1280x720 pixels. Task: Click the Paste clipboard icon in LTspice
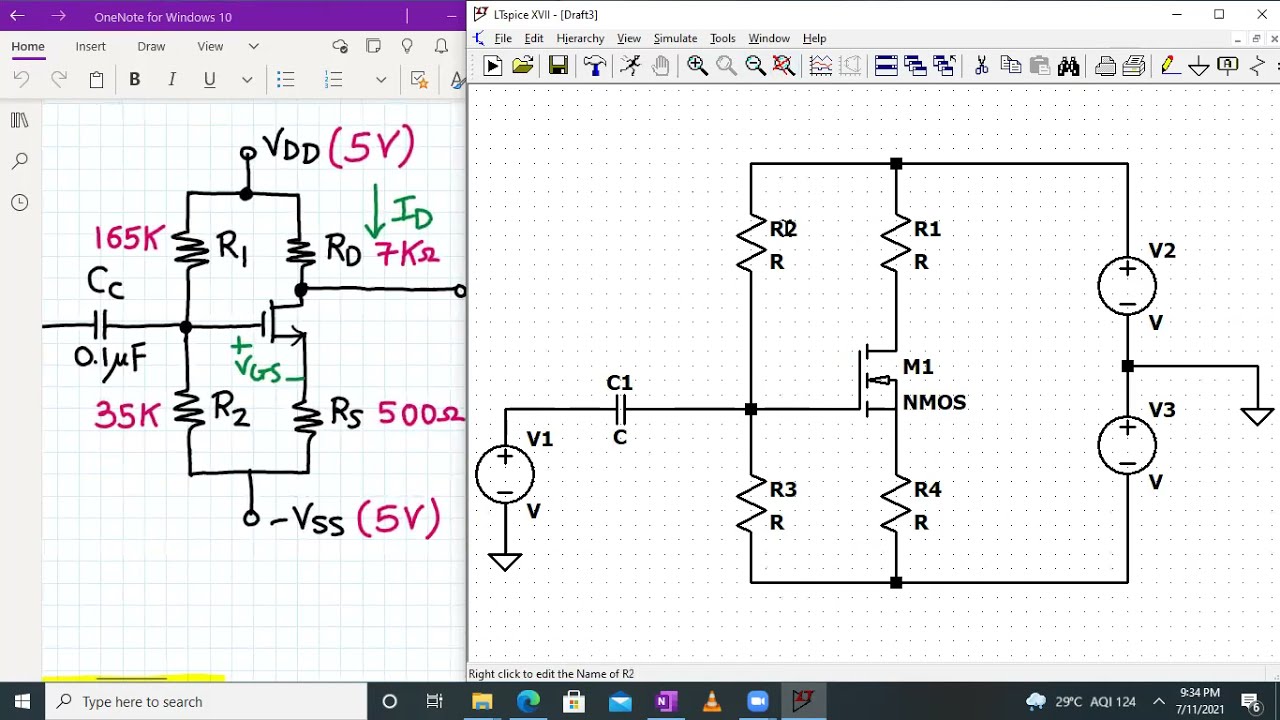(1039, 66)
